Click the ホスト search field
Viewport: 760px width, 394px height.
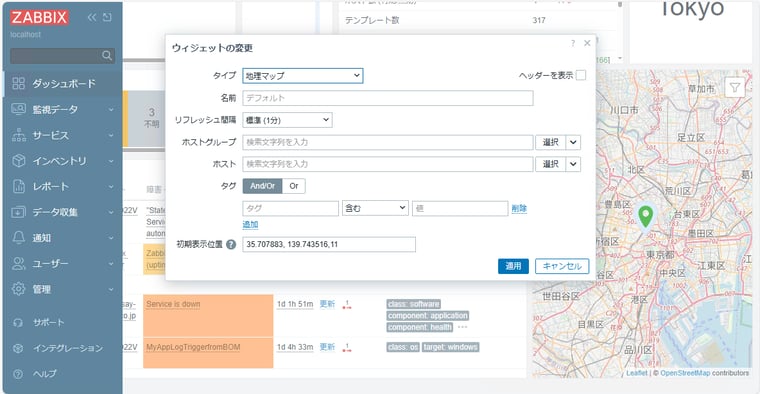(x=388, y=164)
